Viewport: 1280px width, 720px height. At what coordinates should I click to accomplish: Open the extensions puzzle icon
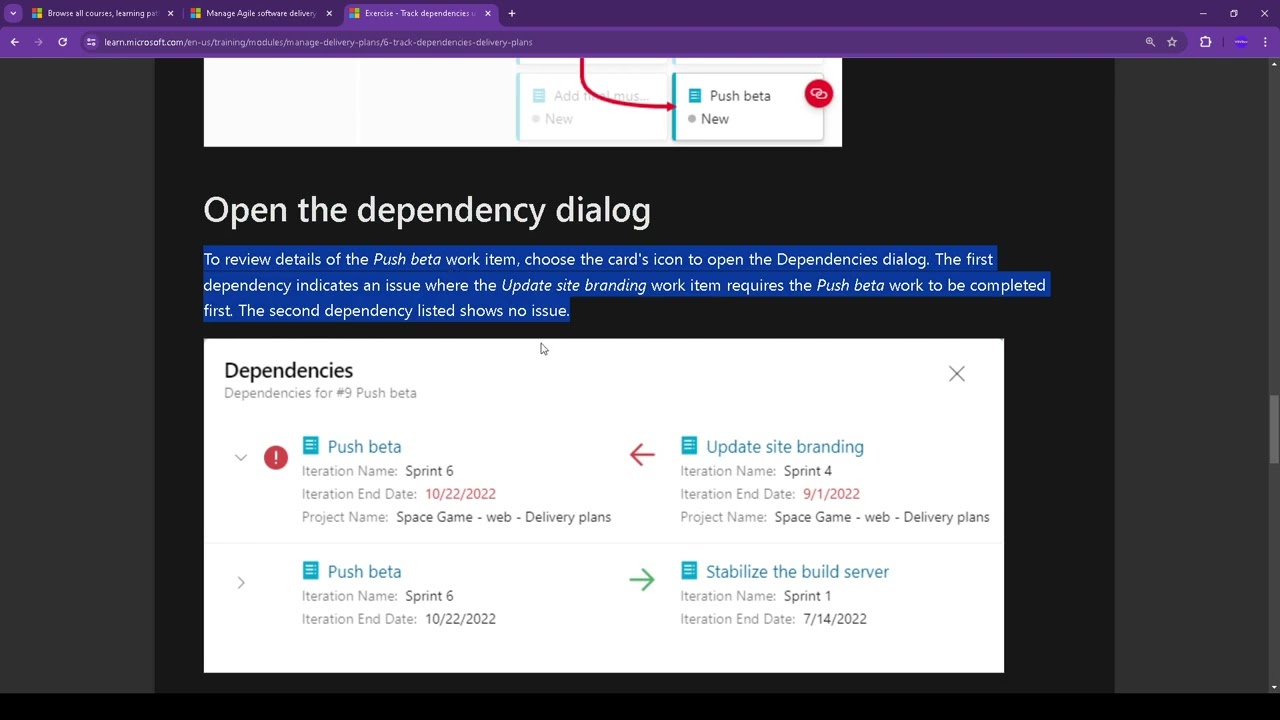click(1205, 42)
